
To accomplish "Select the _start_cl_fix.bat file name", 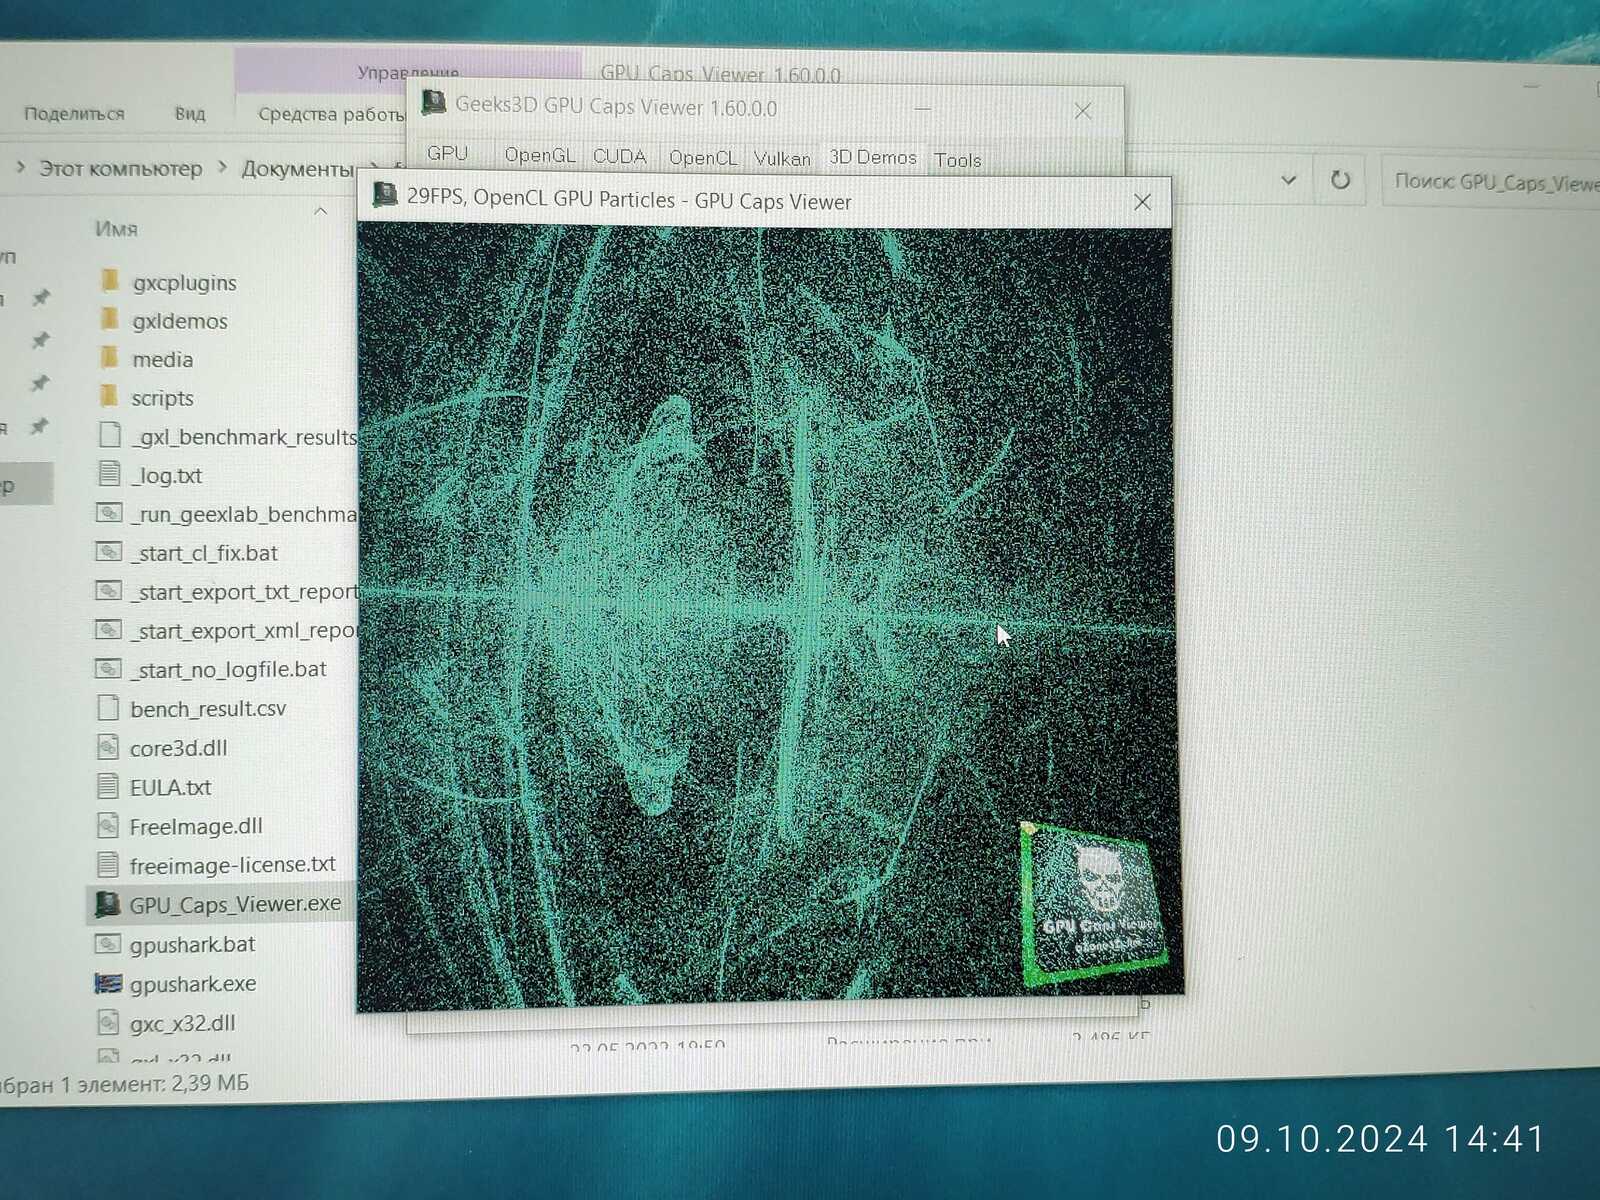I will pyautogui.click(x=205, y=553).
